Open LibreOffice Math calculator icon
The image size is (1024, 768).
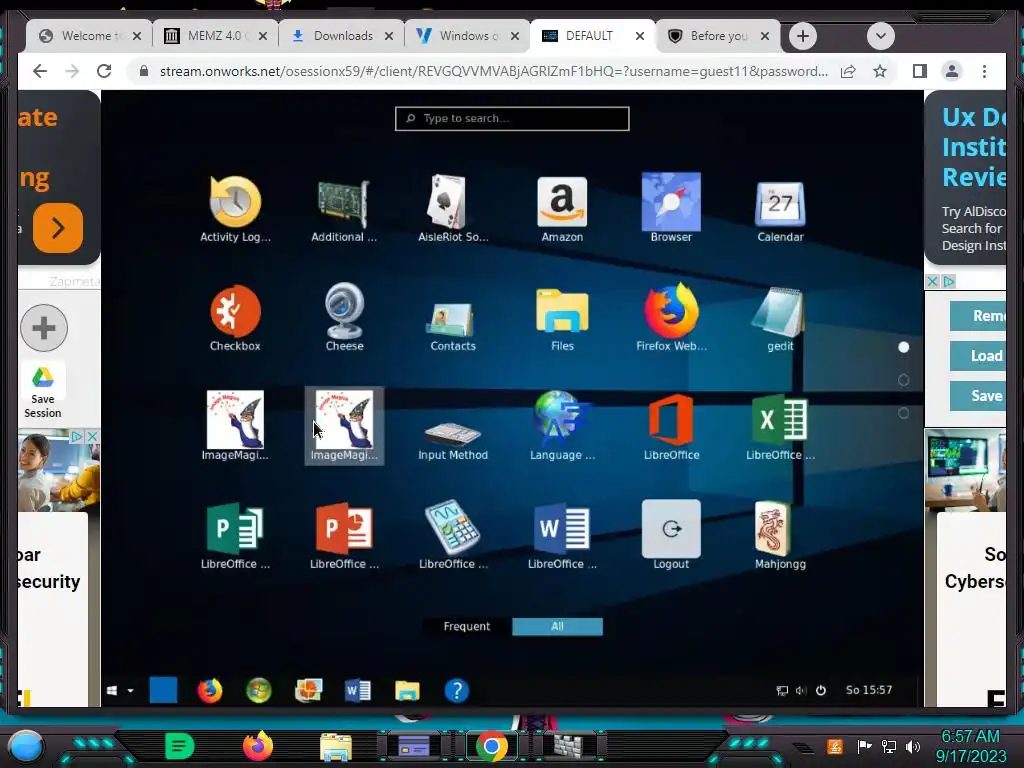(453, 536)
